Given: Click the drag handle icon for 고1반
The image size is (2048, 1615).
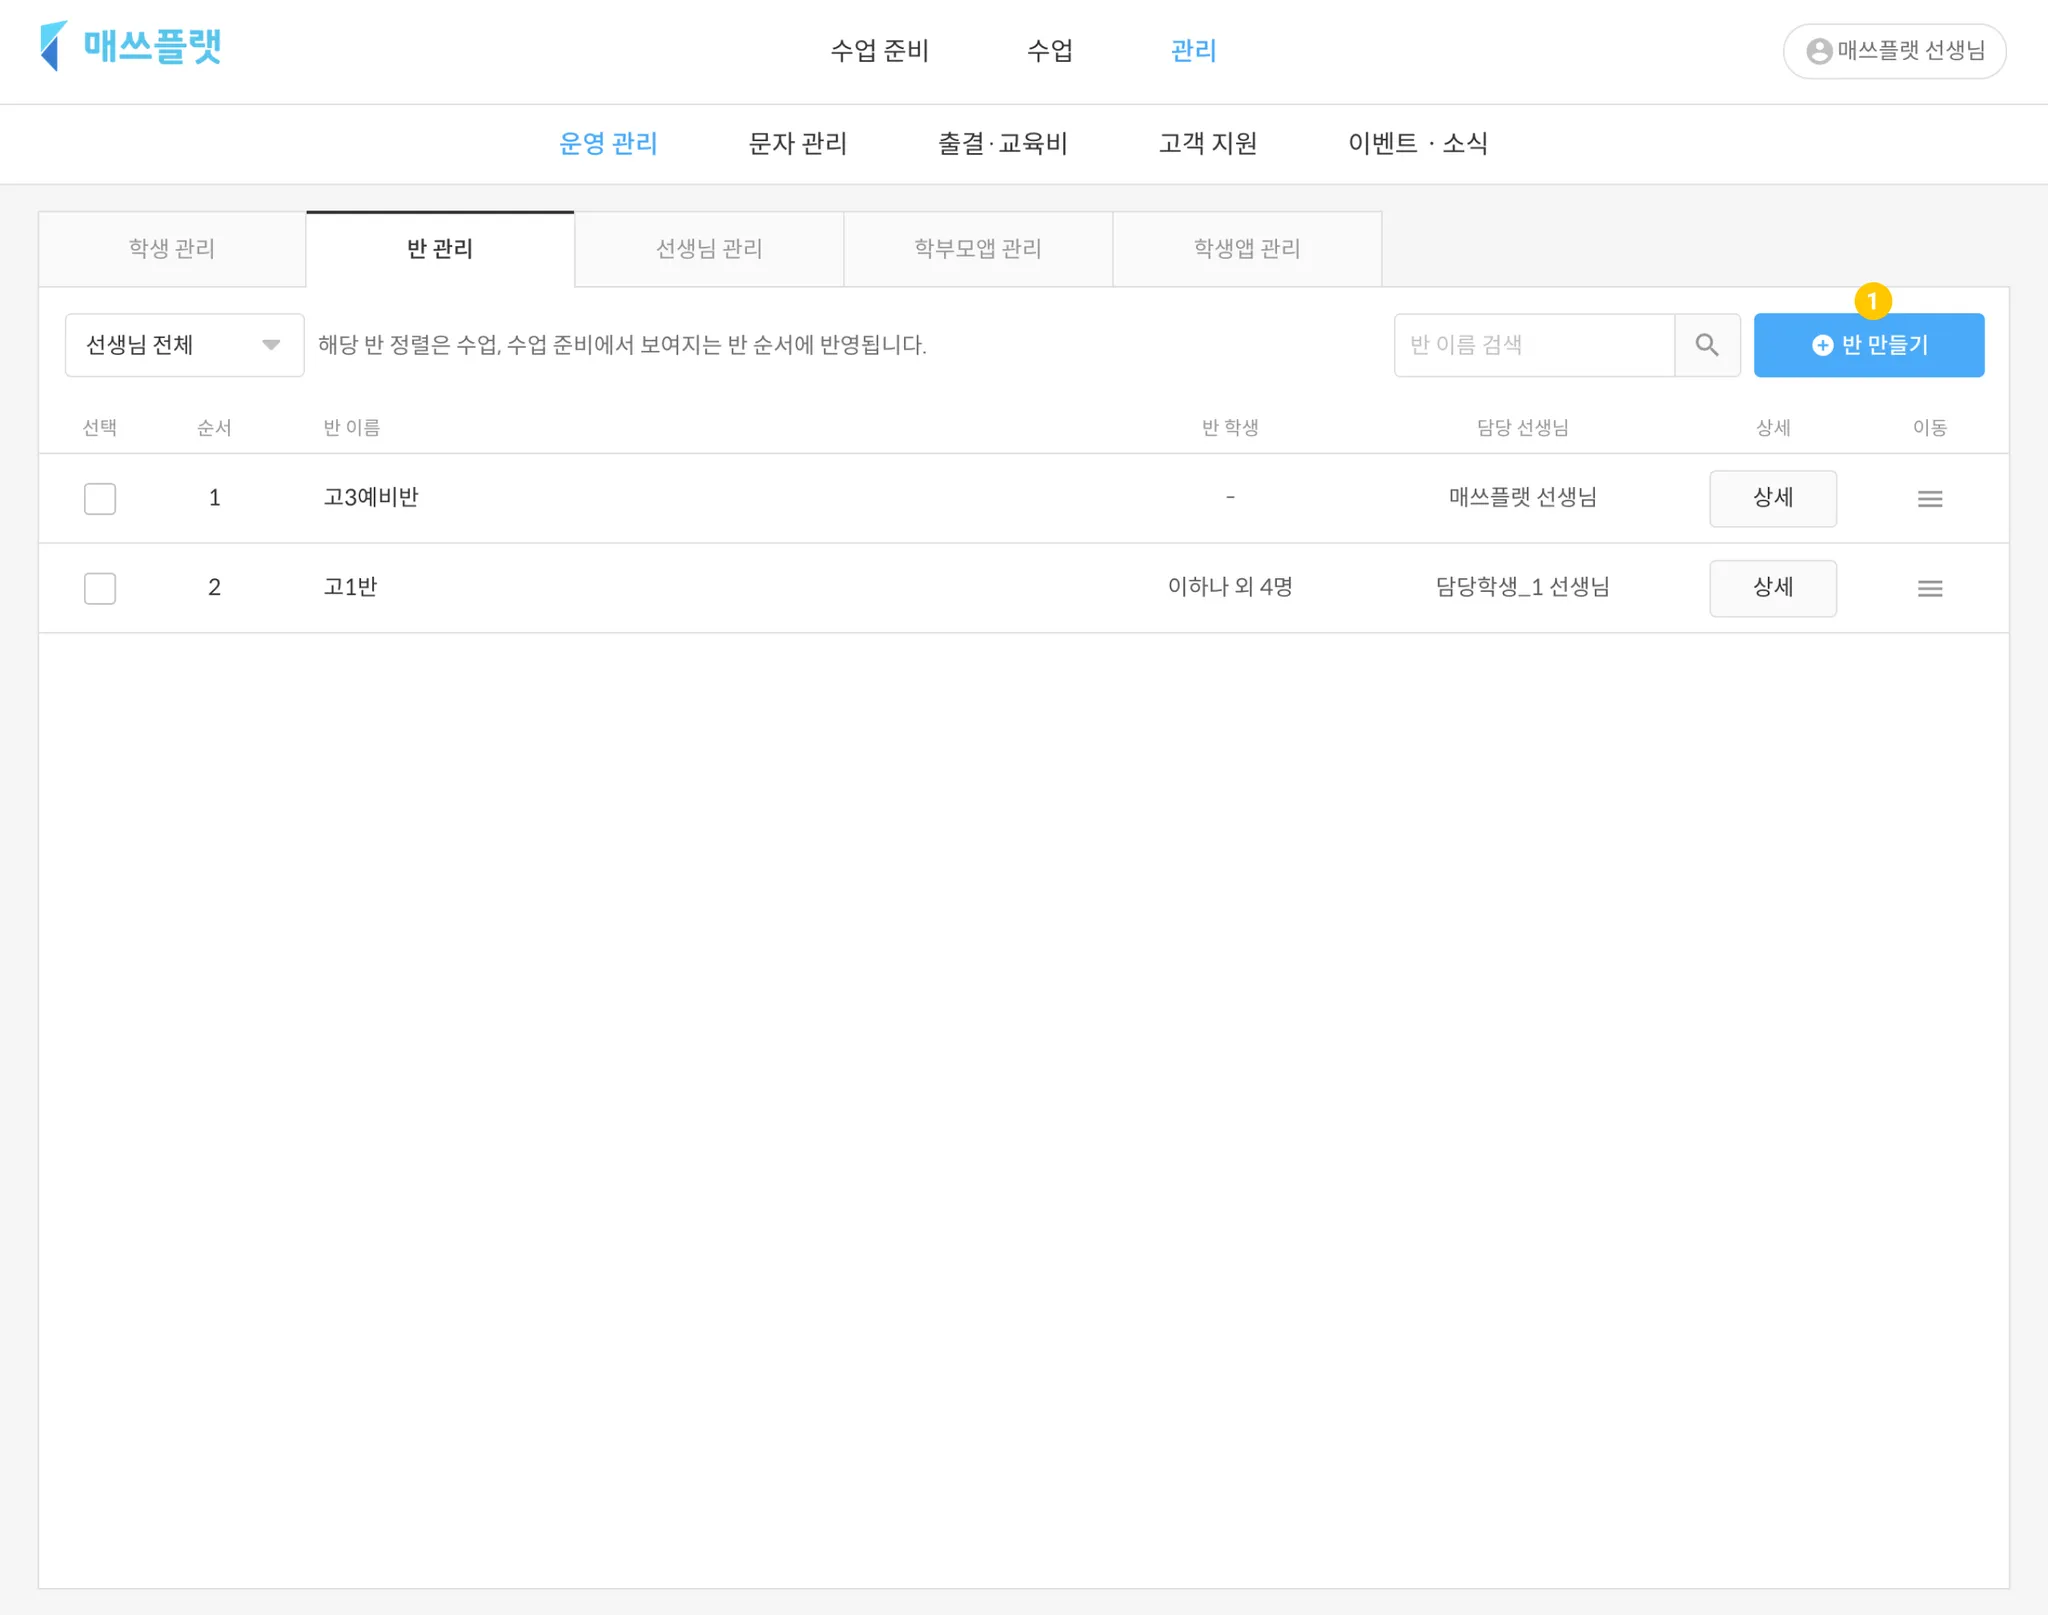Looking at the screenshot, I should pyautogui.click(x=1929, y=588).
